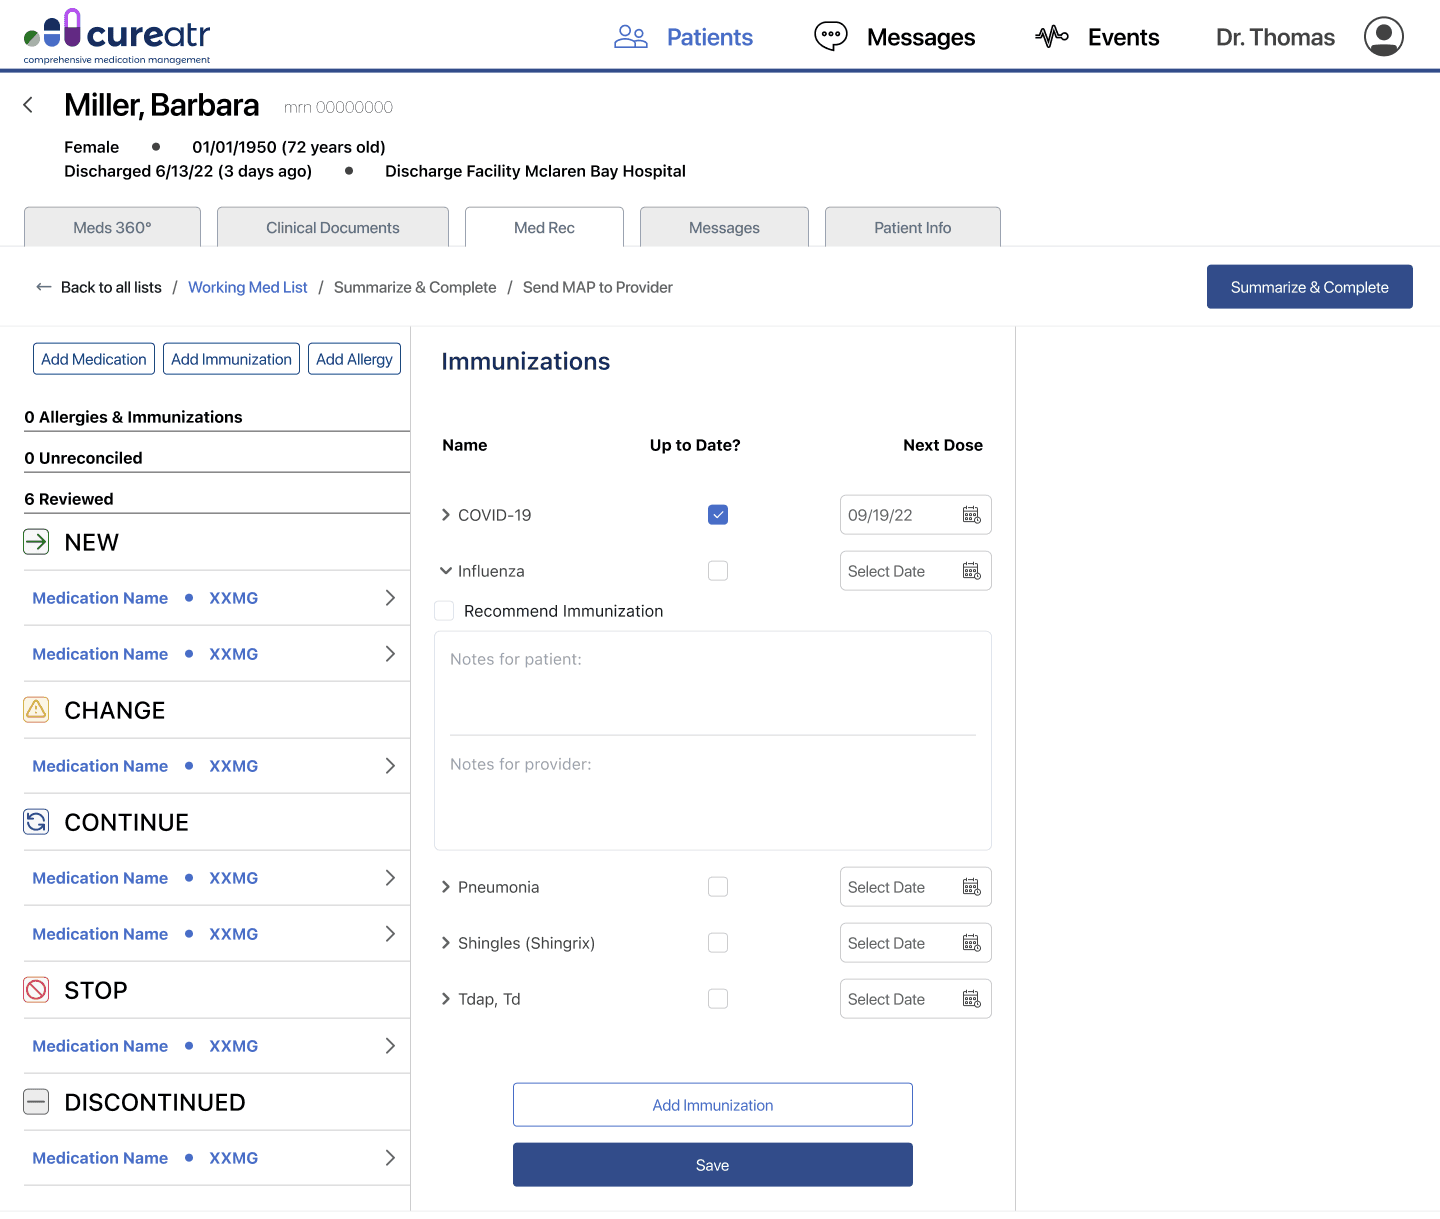Open the calendar icon in Pneumonia row
This screenshot has height=1219, width=1440.
pyautogui.click(x=972, y=887)
